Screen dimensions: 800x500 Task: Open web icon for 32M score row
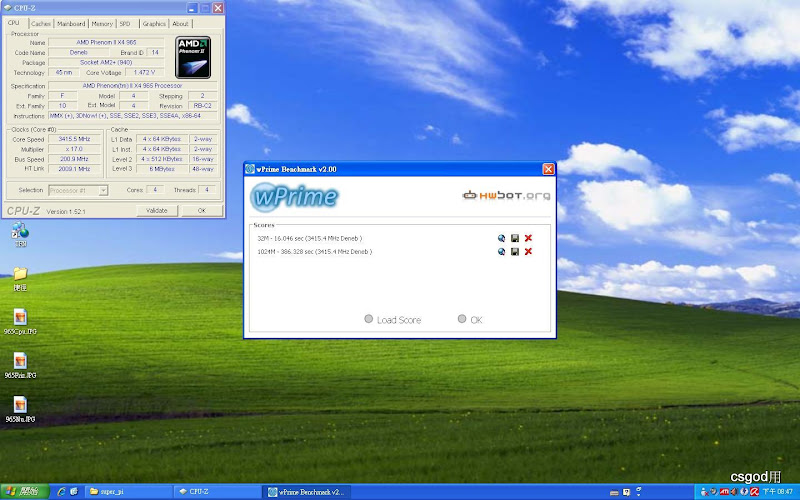click(501, 238)
